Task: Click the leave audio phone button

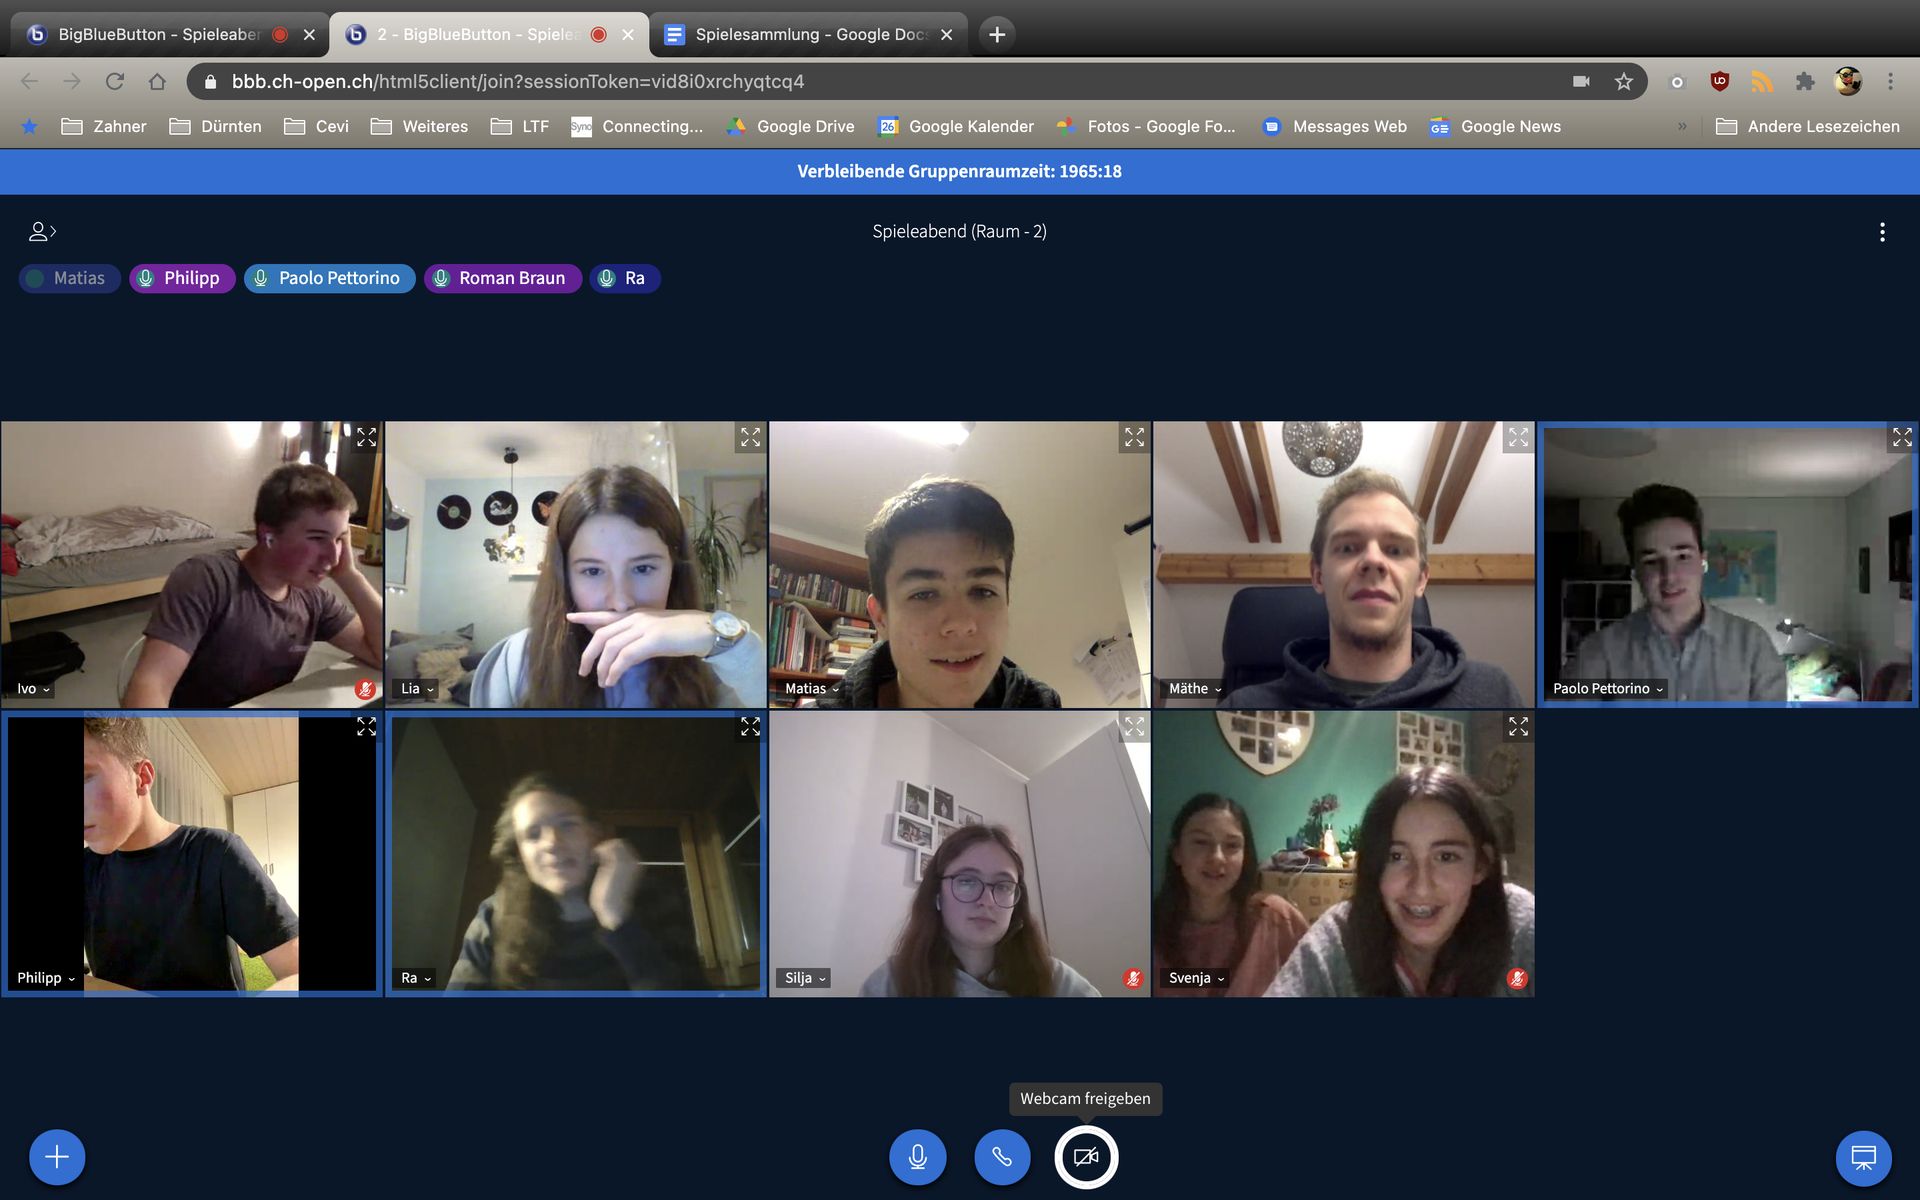Action: pyautogui.click(x=1001, y=1157)
